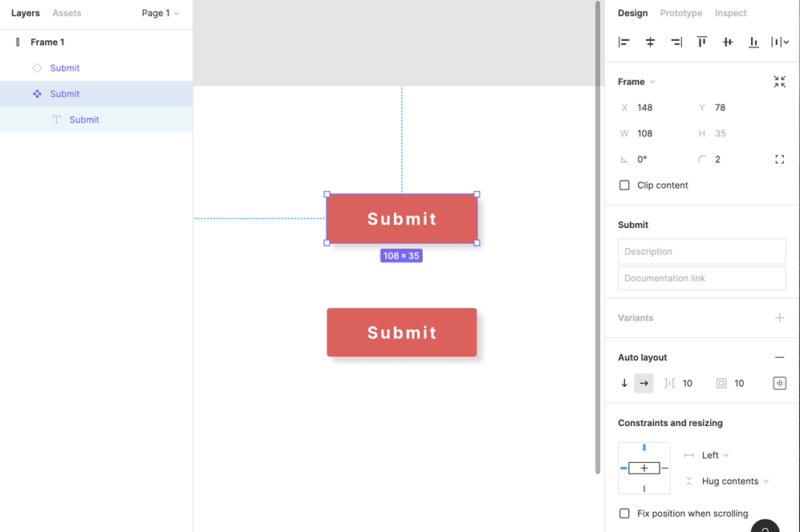Open the Page 1 dropdown
Image resolution: width=800 pixels, height=532 pixels.
[160, 13]
